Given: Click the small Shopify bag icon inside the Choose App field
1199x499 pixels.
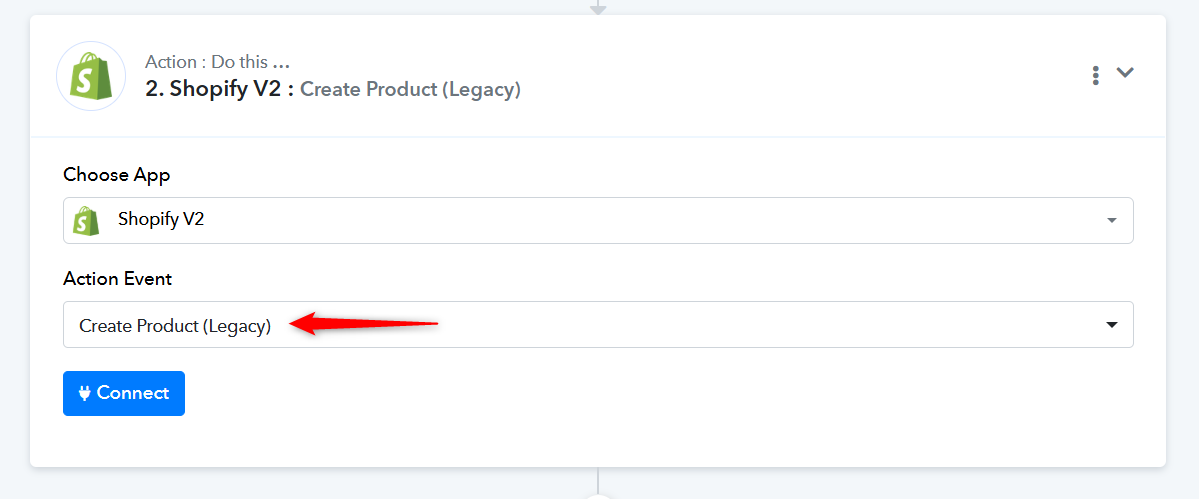Looking at the screenshot, I should 86,221.
